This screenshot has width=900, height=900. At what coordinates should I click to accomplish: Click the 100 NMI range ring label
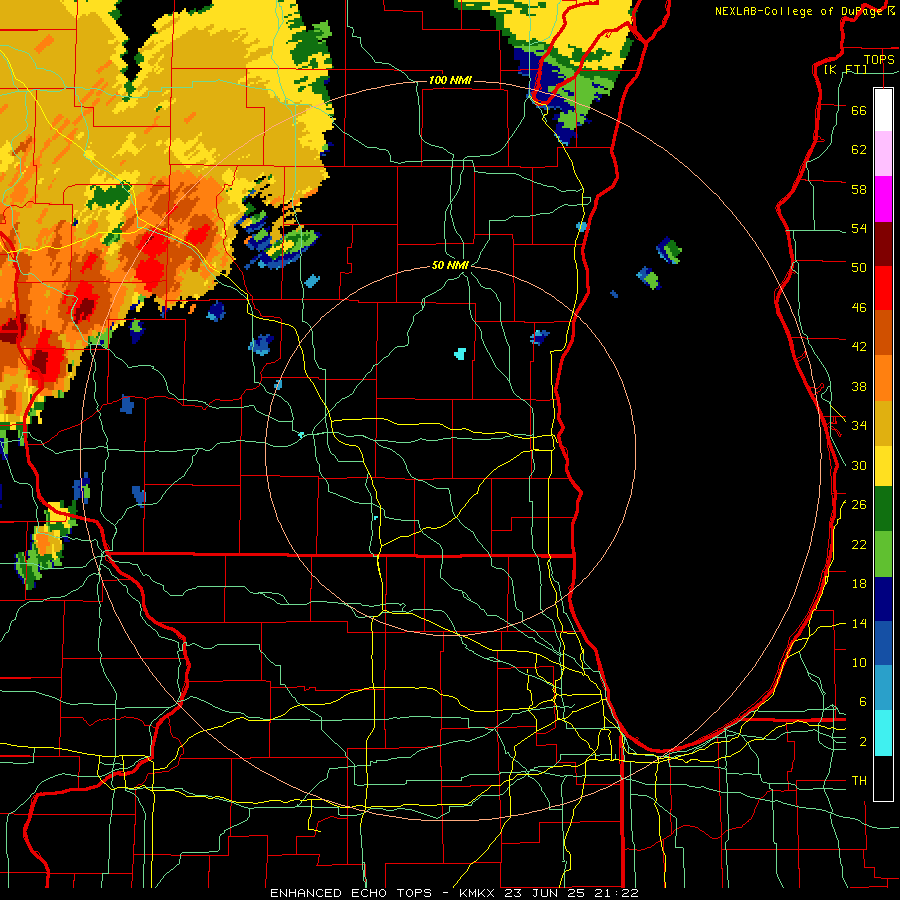pos(450,80)
